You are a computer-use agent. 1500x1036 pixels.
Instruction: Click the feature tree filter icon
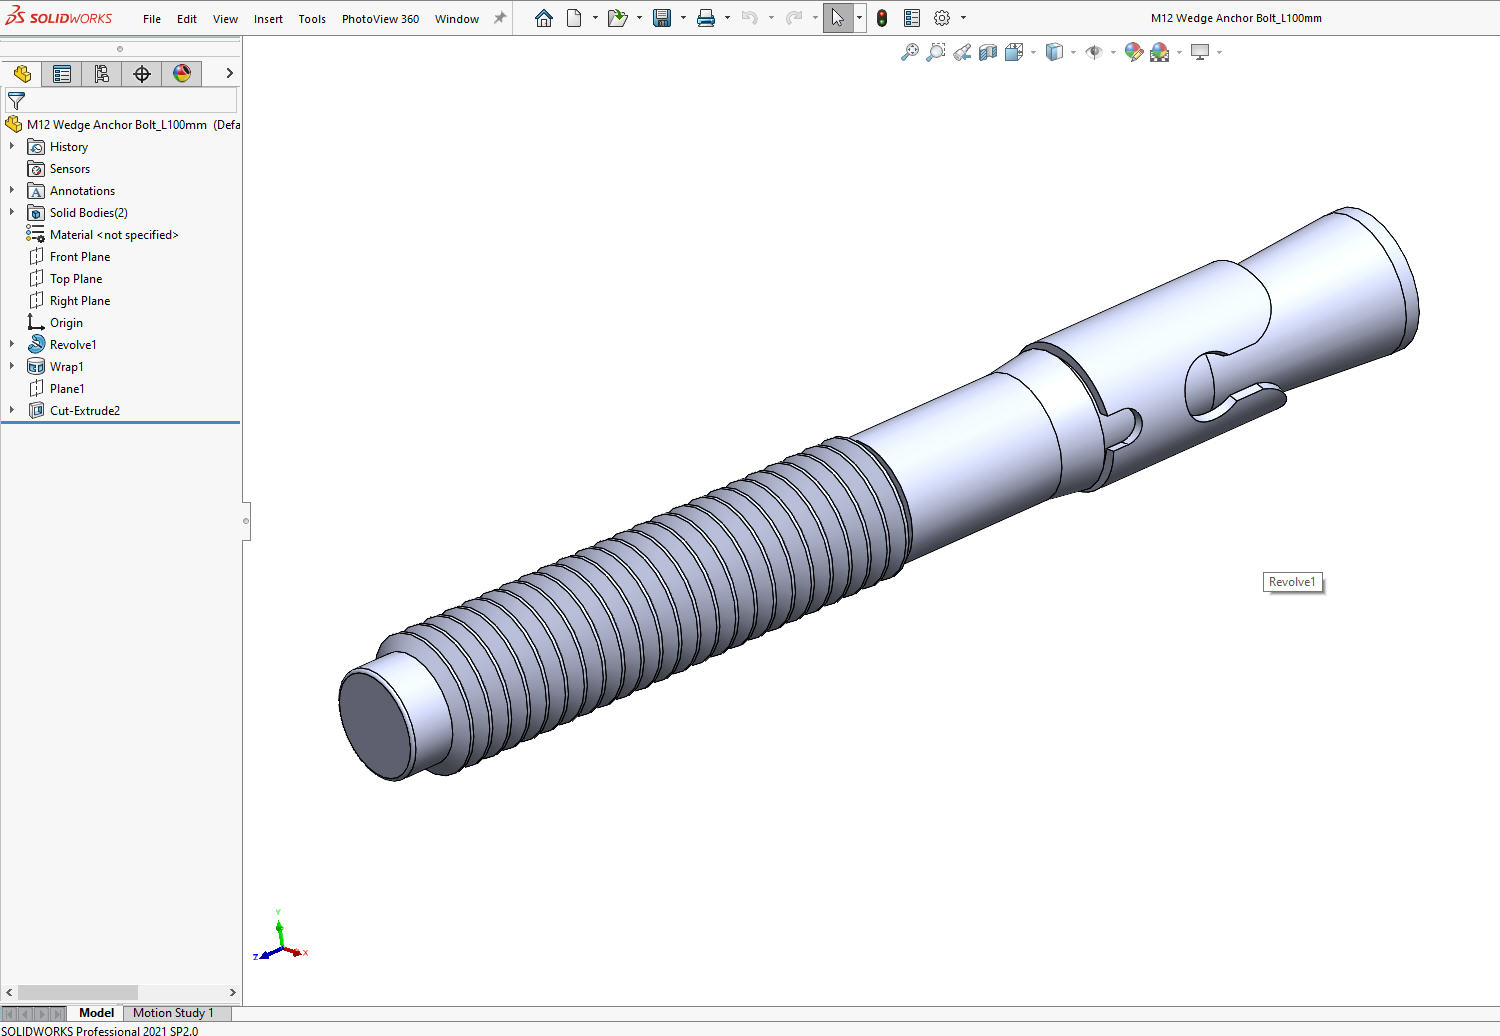point(16,101)
